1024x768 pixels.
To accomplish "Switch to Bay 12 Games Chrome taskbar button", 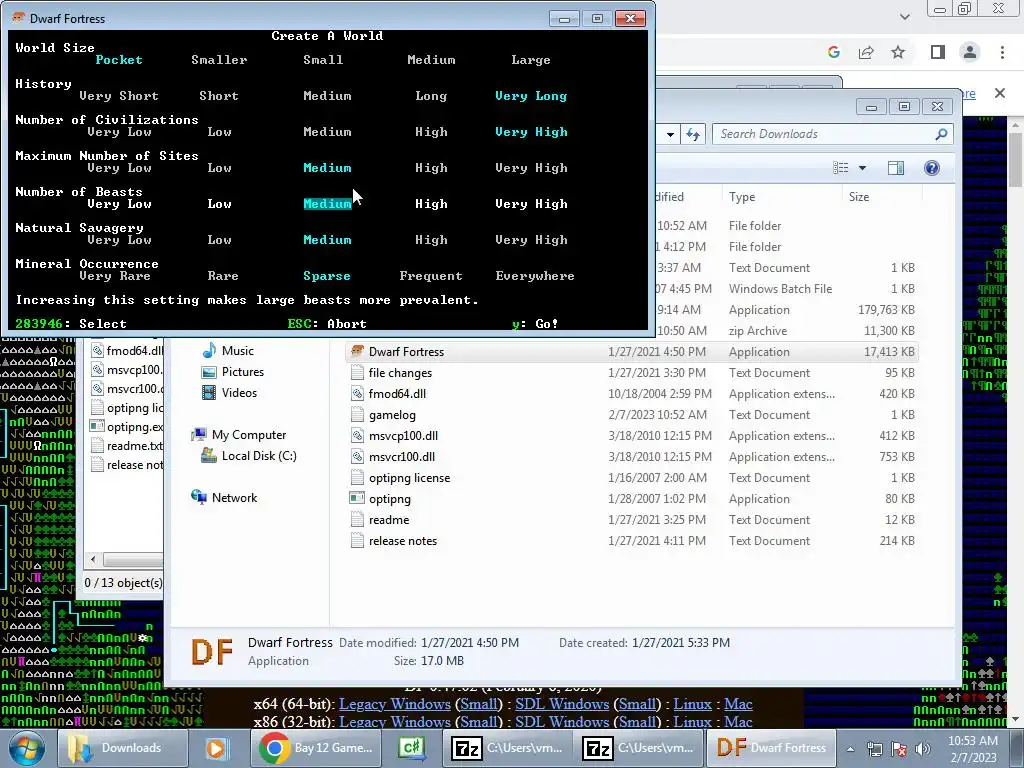I will [x=316, y=748].
